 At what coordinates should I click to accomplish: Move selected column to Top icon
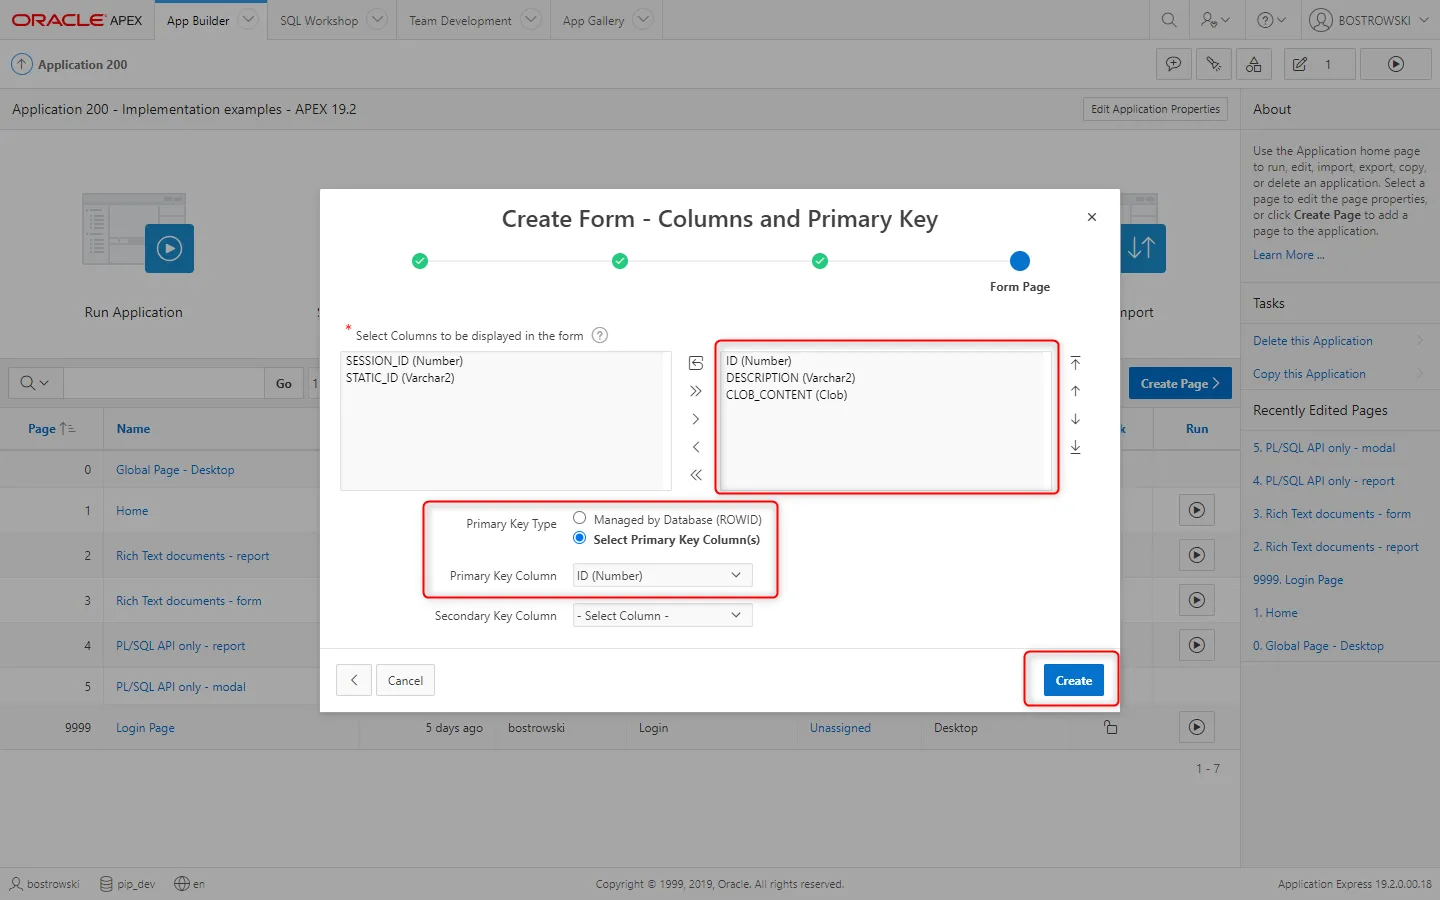point(1075,363)
